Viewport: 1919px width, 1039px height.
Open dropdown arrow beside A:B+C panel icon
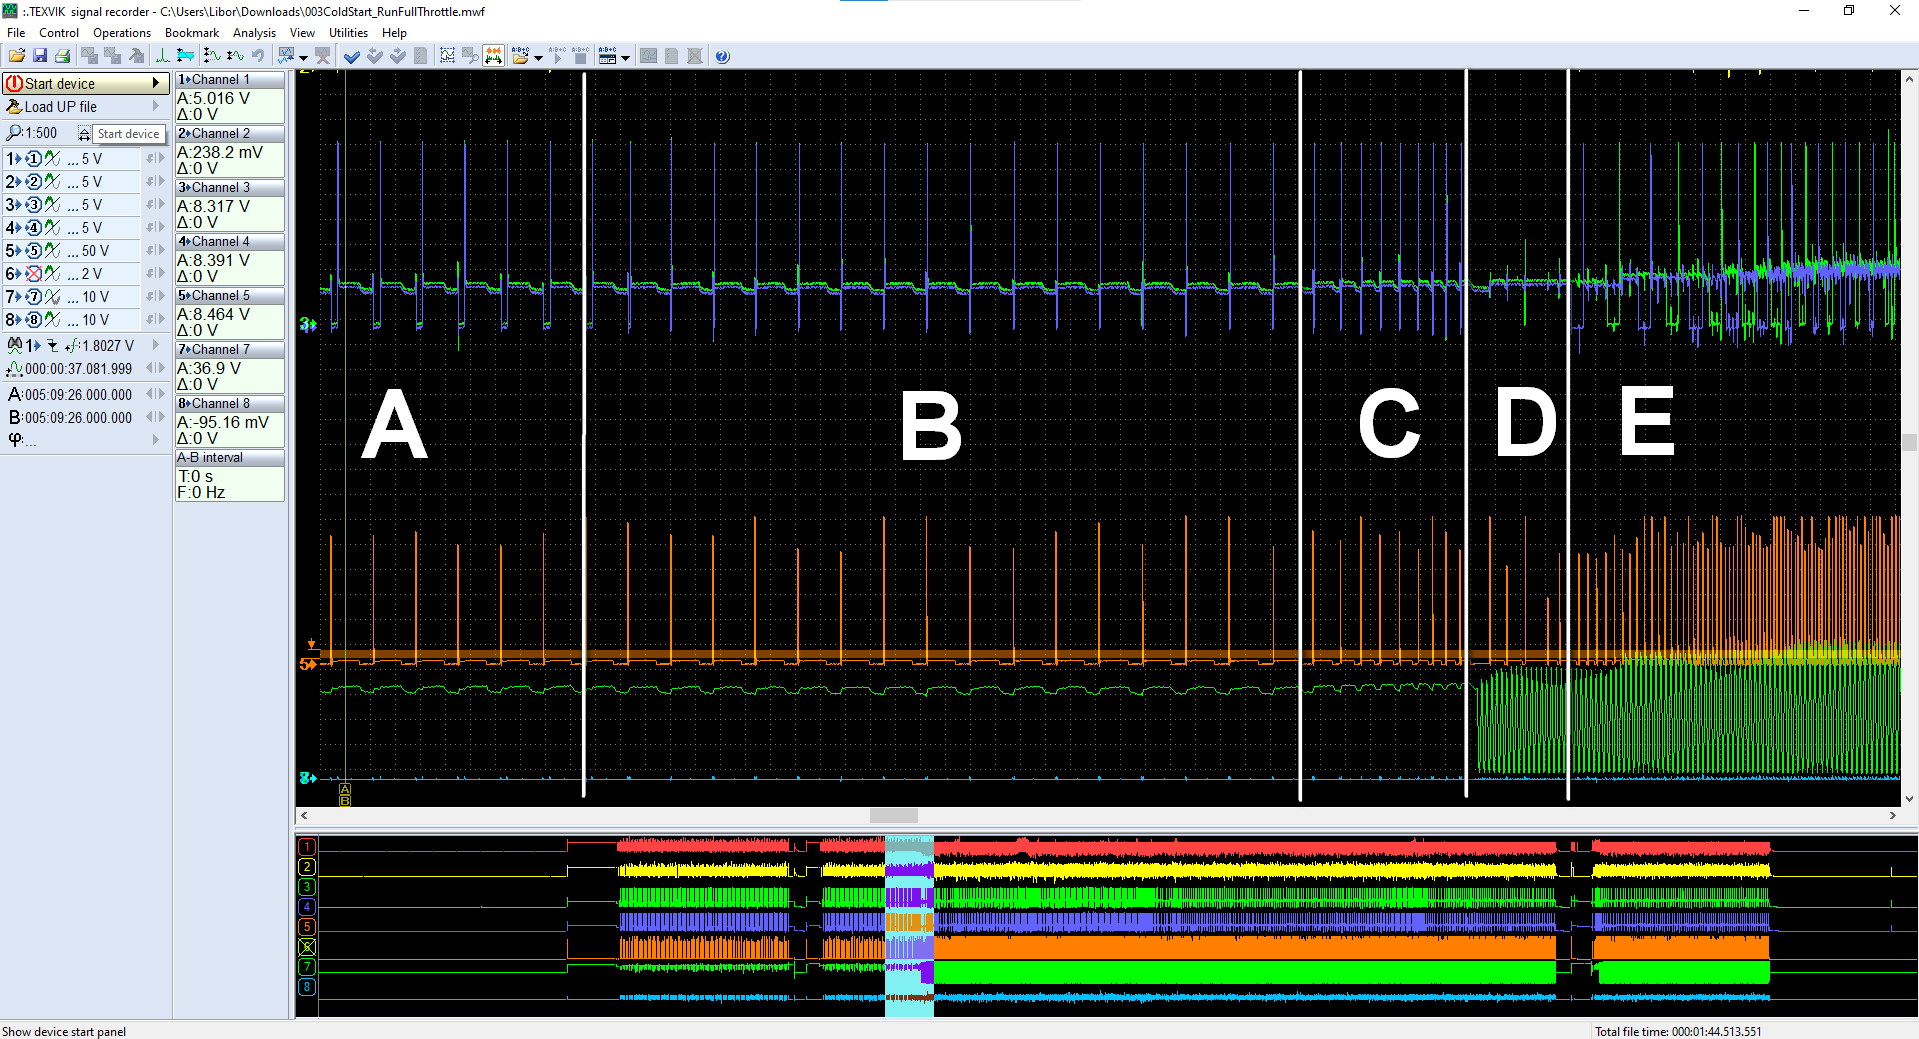tap(625, 57)
